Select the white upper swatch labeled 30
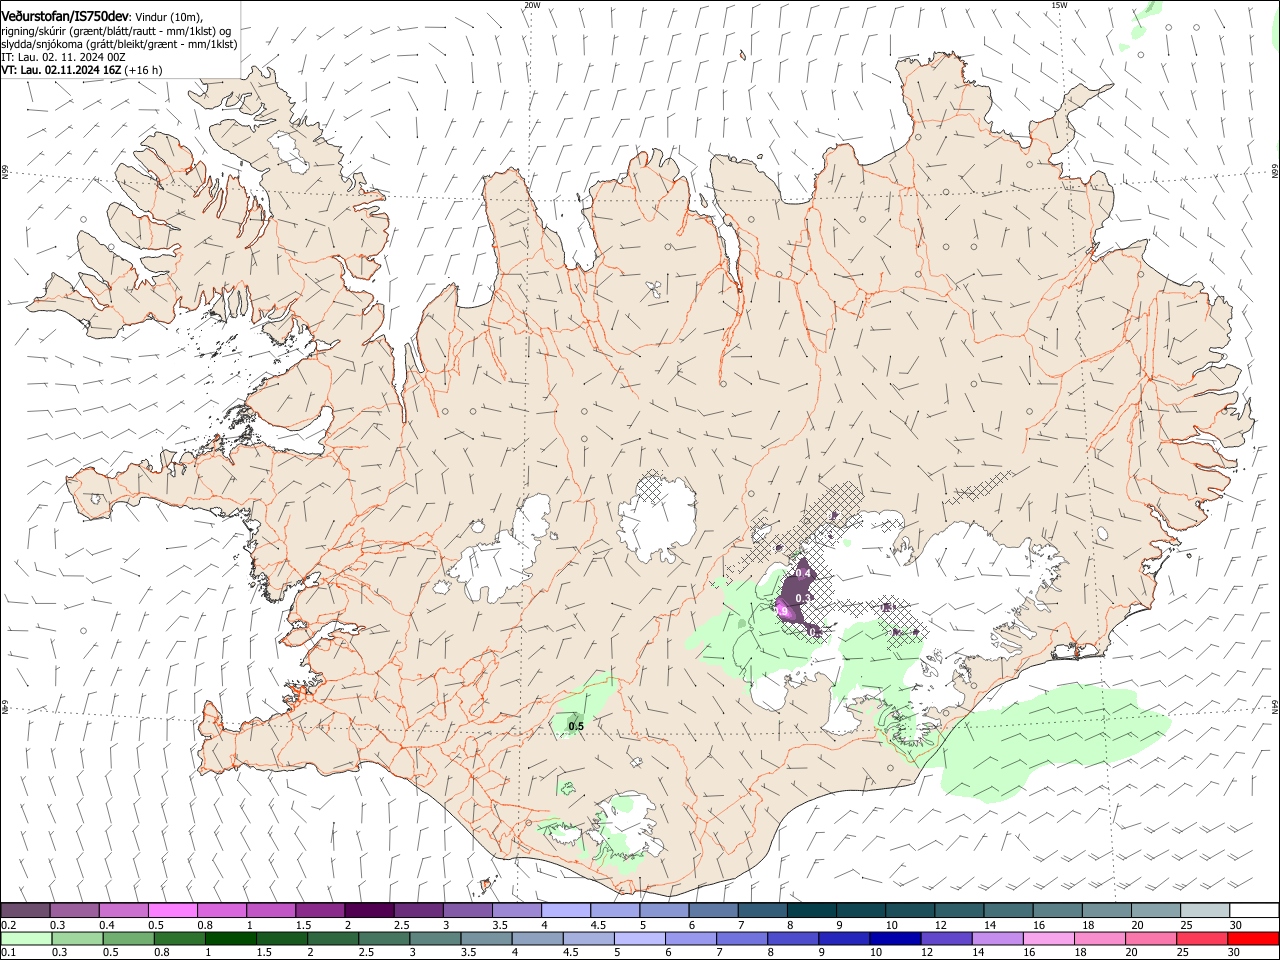Image resolution: width=1280 pixels, height=960 pixels. [1254, 910]
